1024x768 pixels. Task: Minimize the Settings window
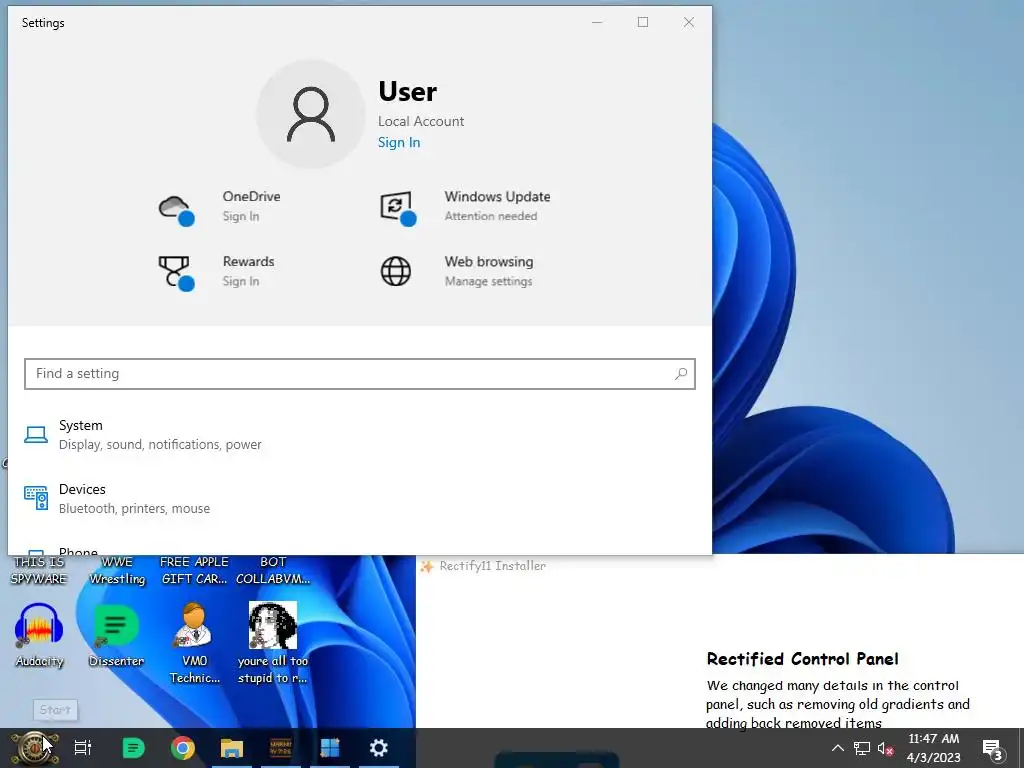[597, 22]
